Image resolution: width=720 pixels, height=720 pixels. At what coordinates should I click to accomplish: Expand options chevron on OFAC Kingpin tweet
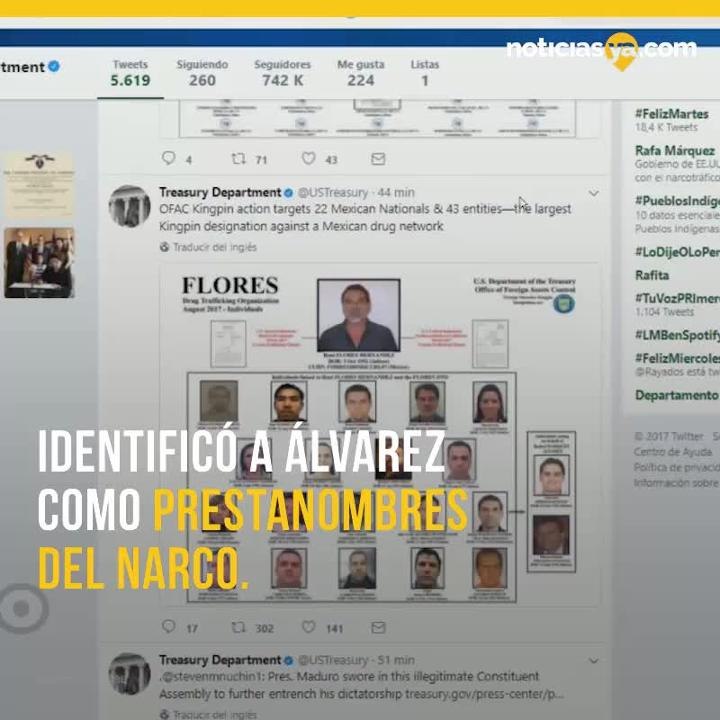pyautogui.click(x=594, y=193)
